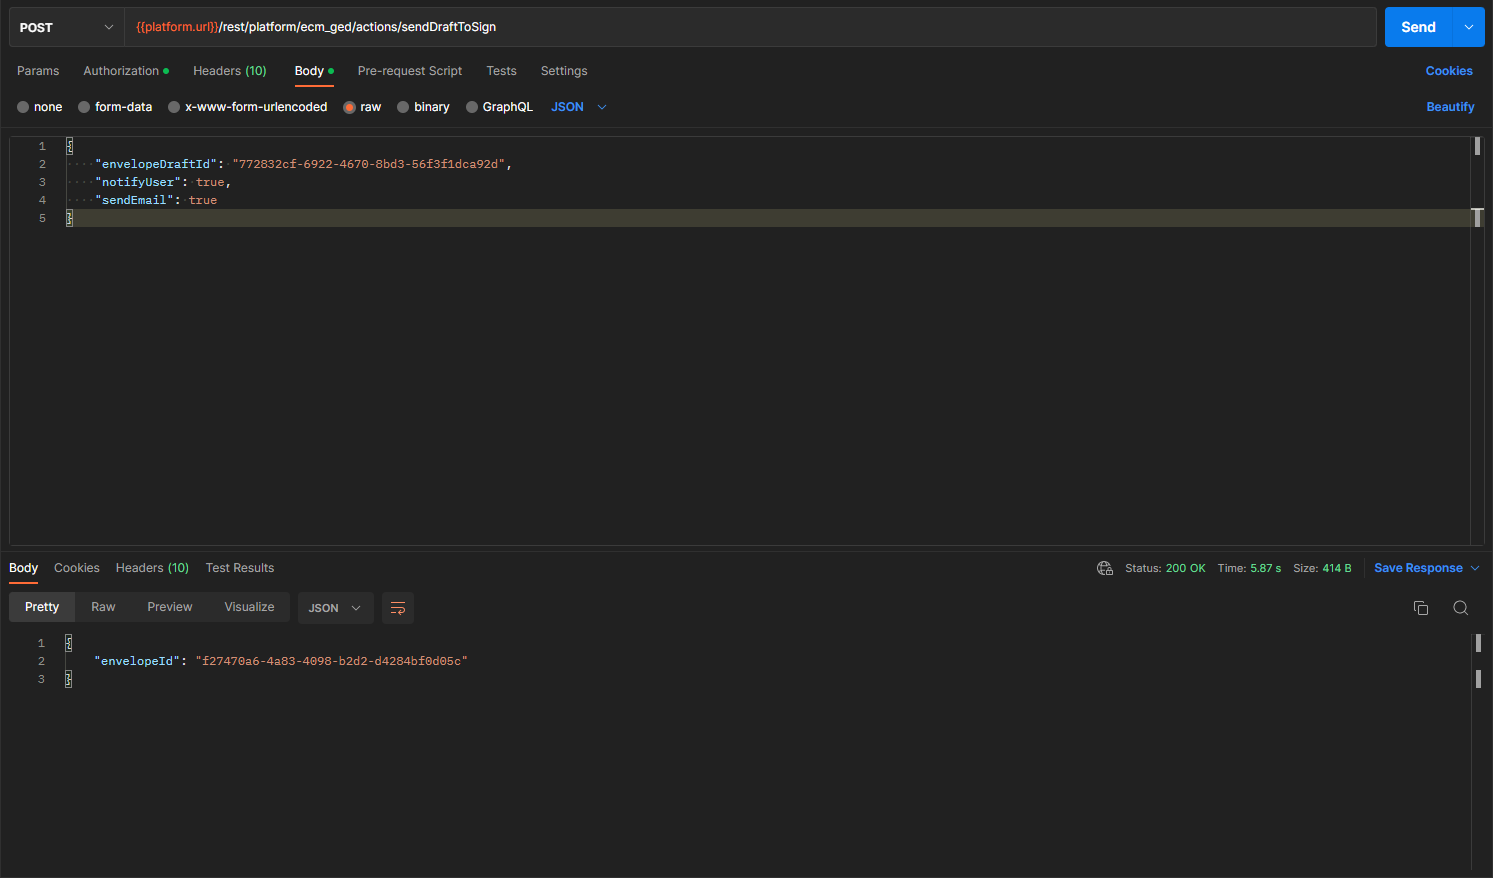The width and height of the screenshot is (1493, 878).
Task: Click the envelopeId value in the response
Action: [332, 661]
